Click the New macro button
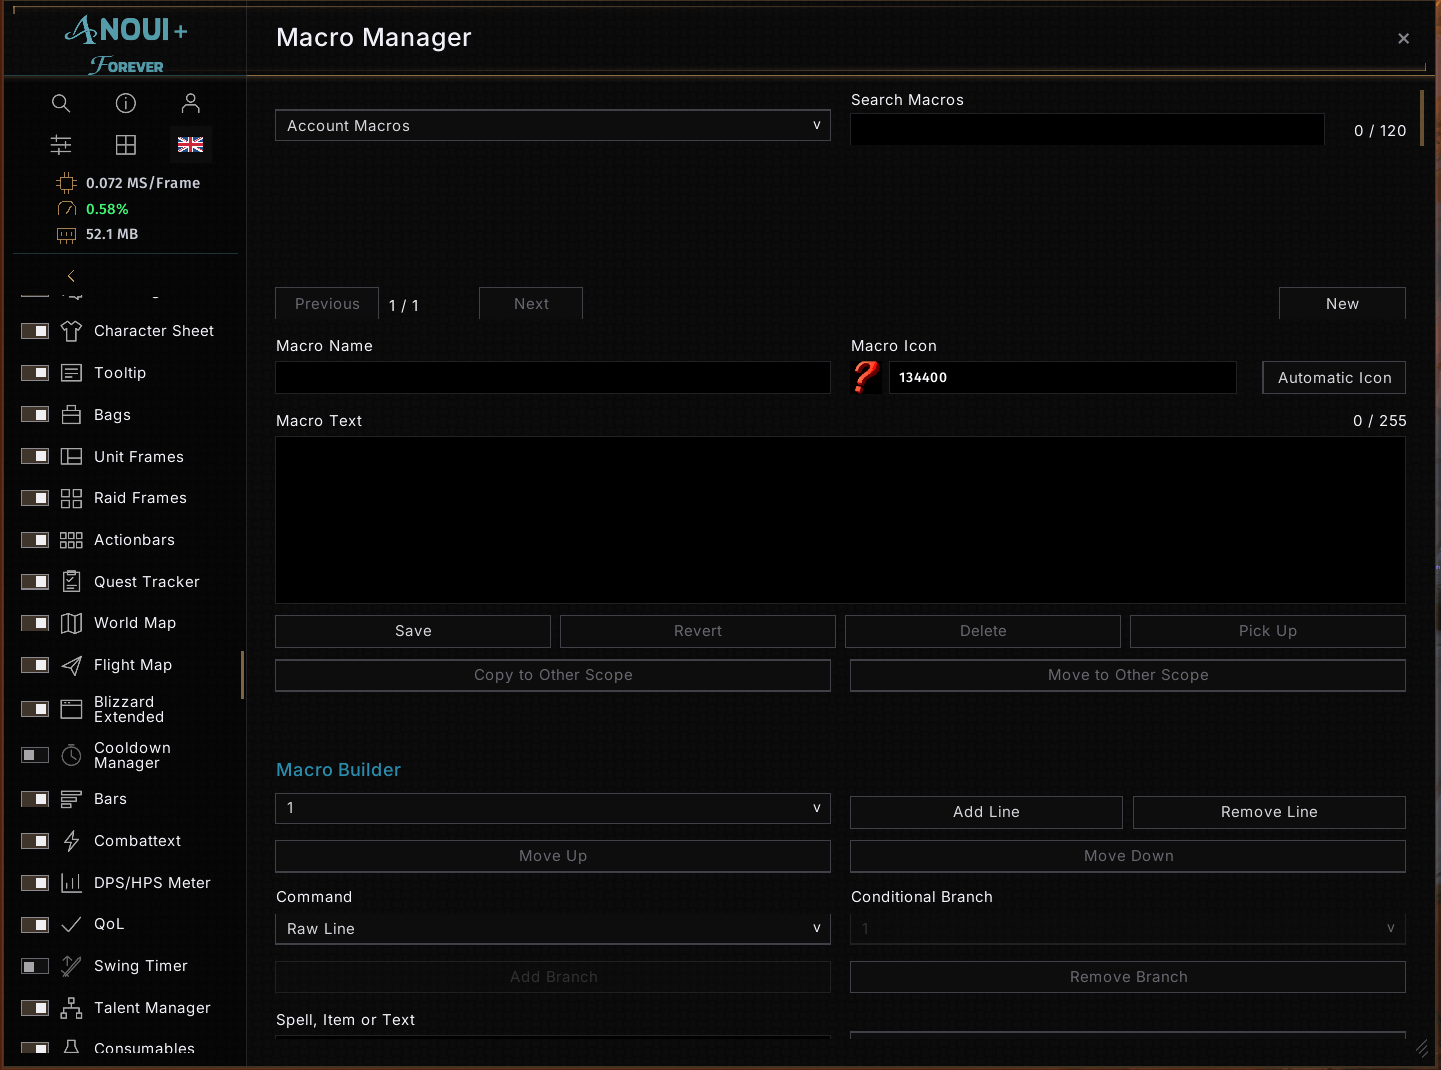 pyautogui.click(x=1342, y=304)
